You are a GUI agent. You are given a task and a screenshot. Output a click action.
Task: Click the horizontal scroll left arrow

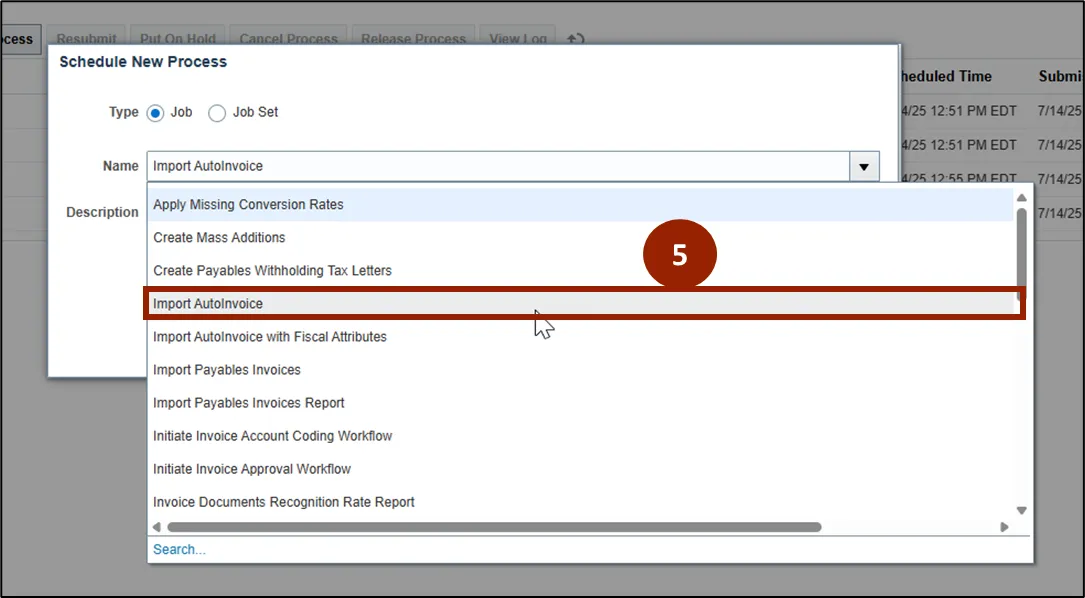pyautogui.click(x=156, y=527)
